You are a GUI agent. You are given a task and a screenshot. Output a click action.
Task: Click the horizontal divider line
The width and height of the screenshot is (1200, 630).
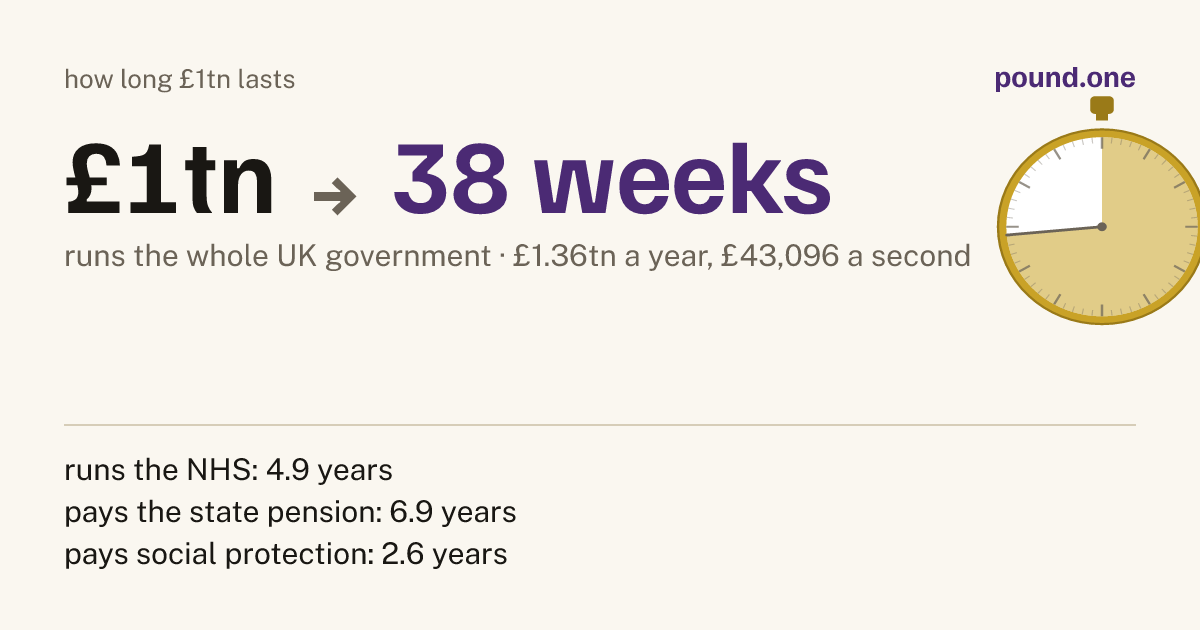click(600, 425)
